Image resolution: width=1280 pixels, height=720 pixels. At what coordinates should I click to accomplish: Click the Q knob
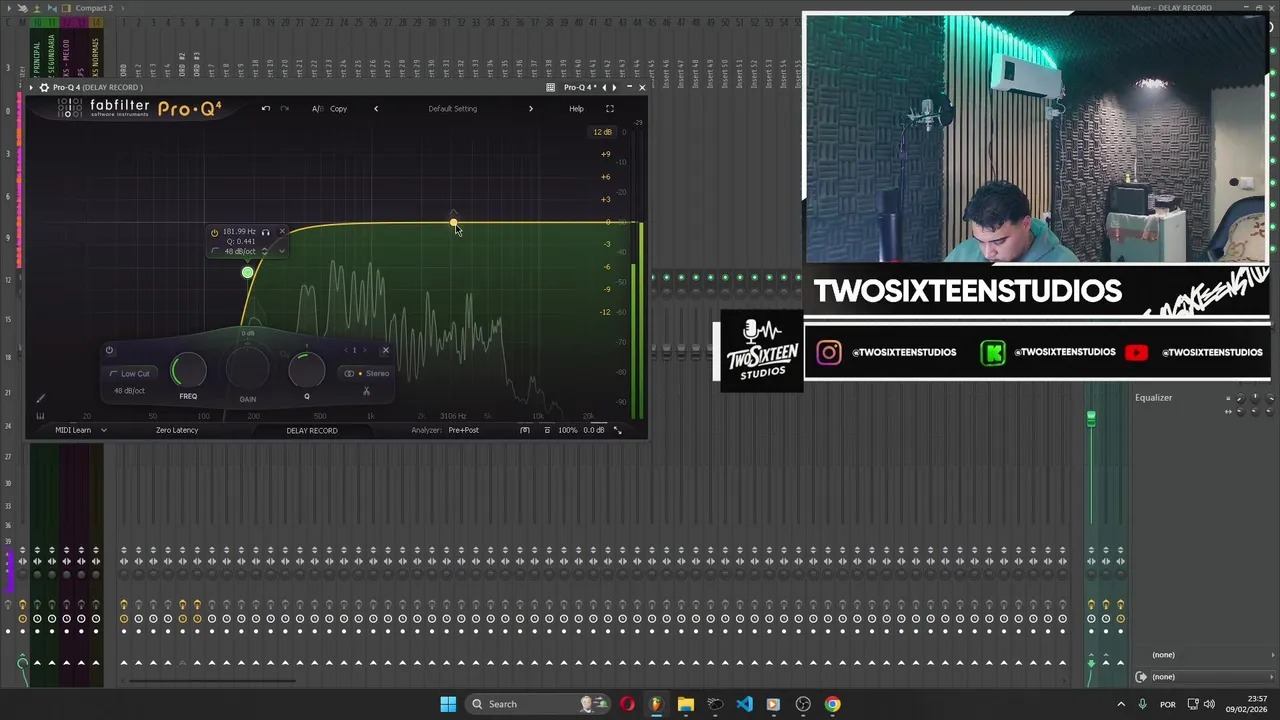click(x=306, y=370)
